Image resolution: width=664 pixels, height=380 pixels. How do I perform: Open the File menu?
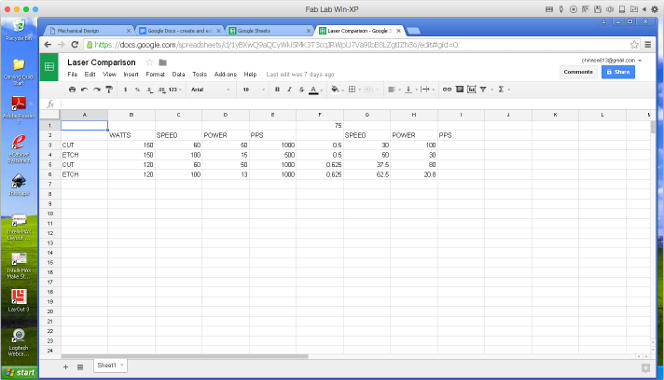pos(72,74)
